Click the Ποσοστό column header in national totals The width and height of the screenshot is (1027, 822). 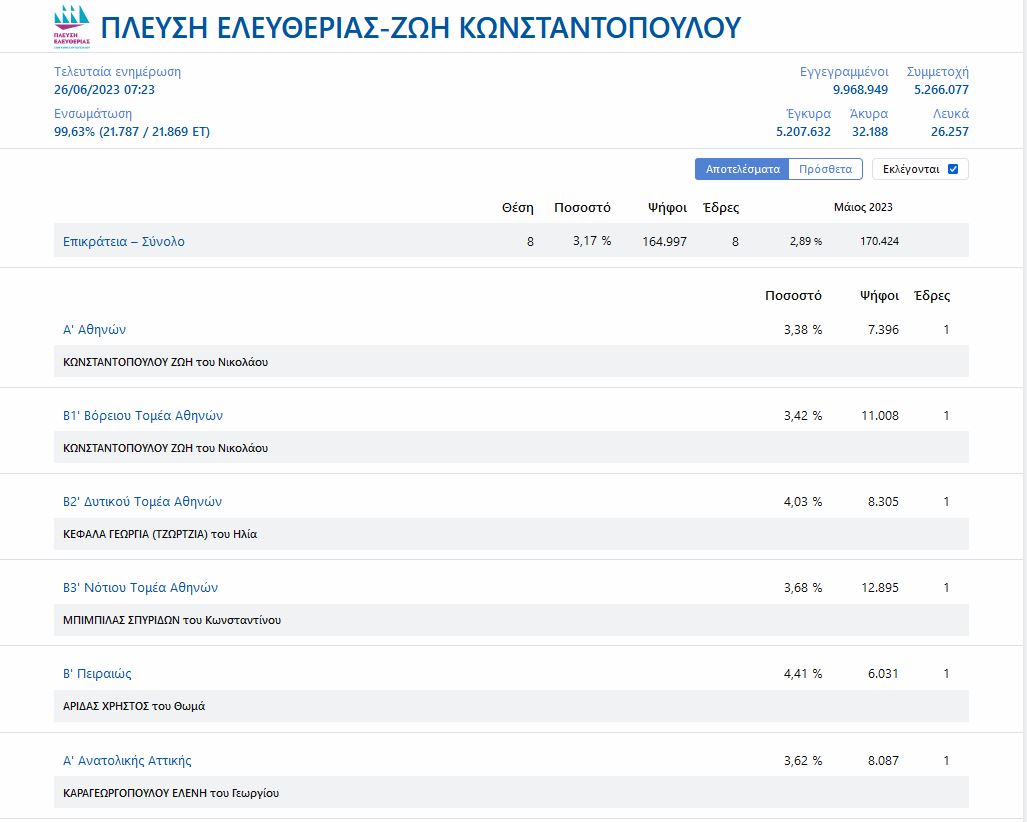[x=582, y=208]
